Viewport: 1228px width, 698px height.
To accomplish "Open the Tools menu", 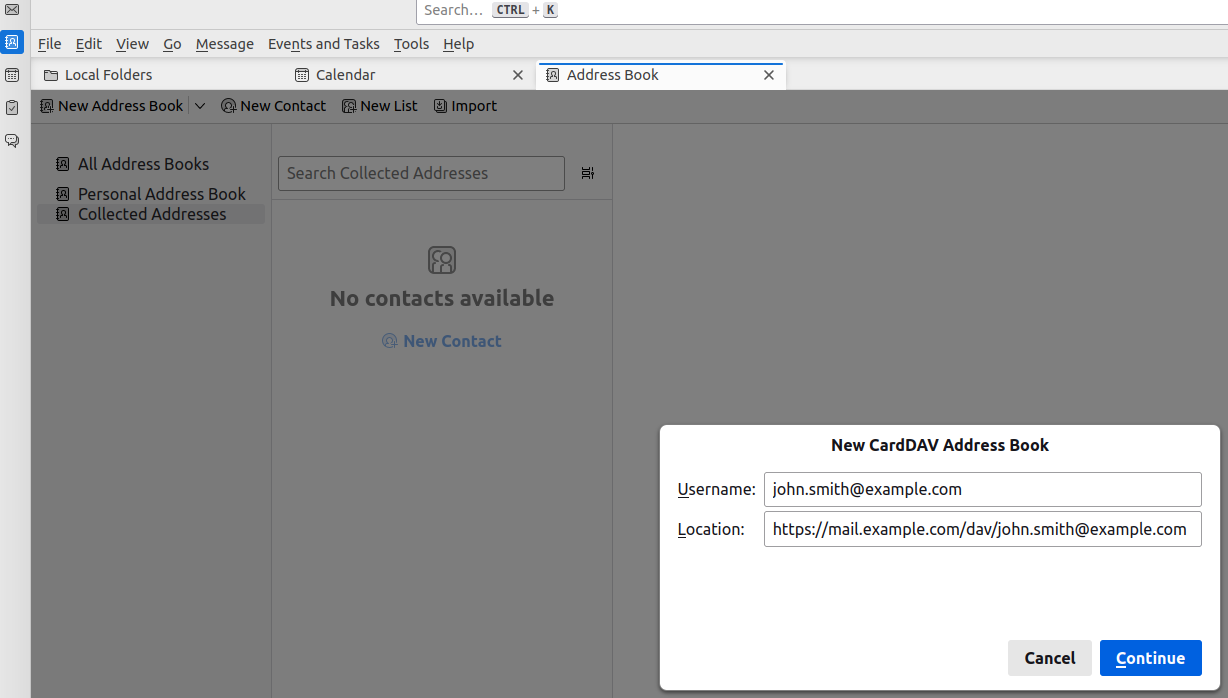I will pos(411,44).
